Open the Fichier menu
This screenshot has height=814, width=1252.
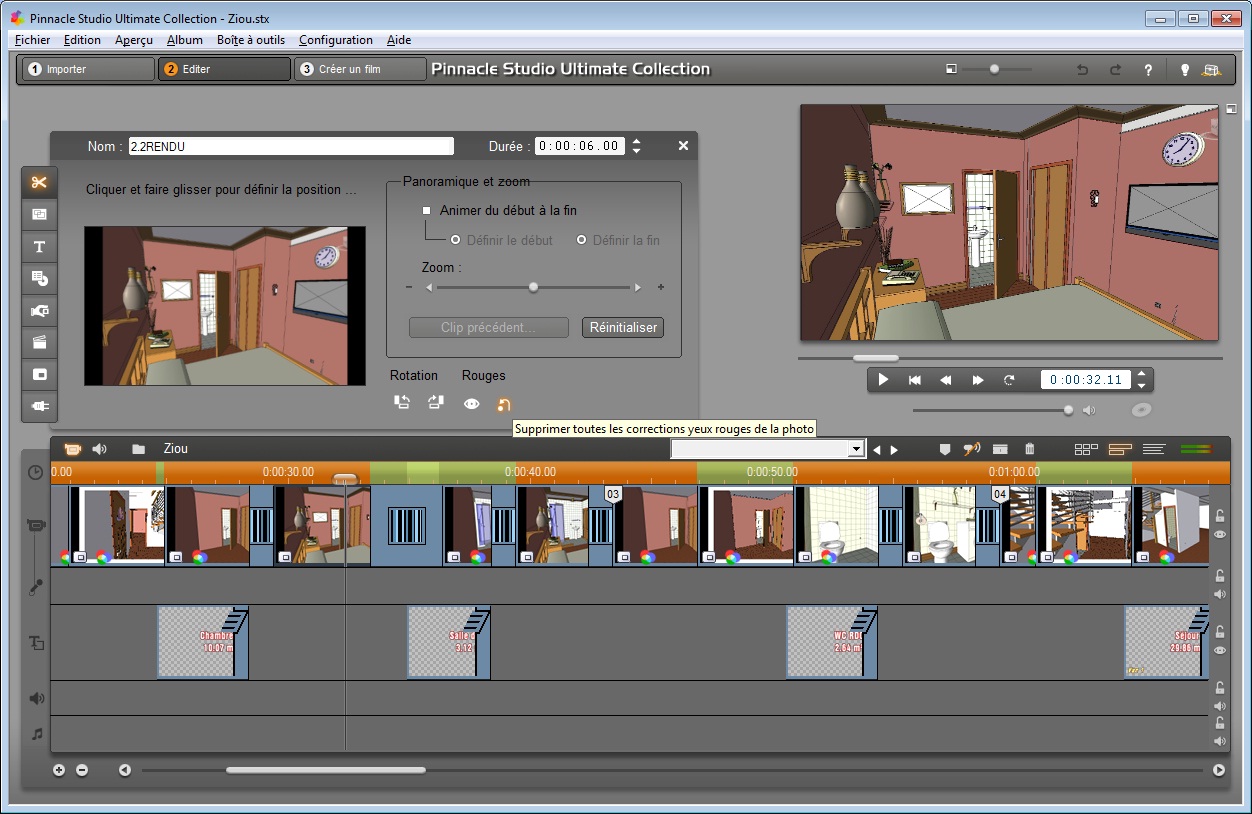coord(33,40)
